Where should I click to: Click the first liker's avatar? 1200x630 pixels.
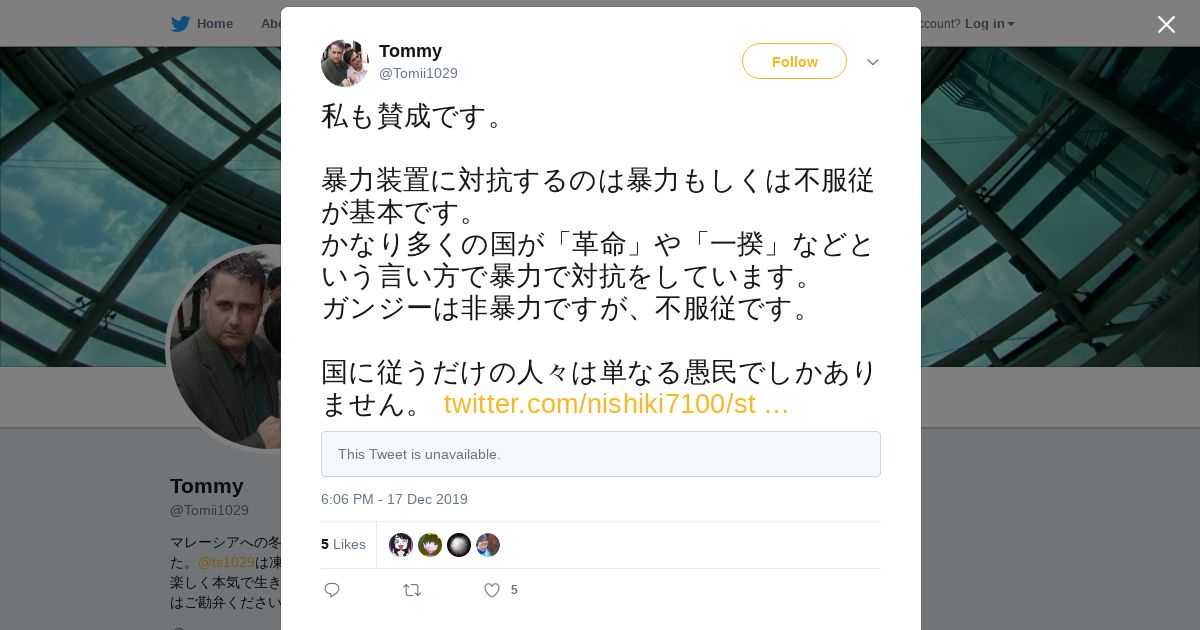pyautogui.click(x=401, y=545)
